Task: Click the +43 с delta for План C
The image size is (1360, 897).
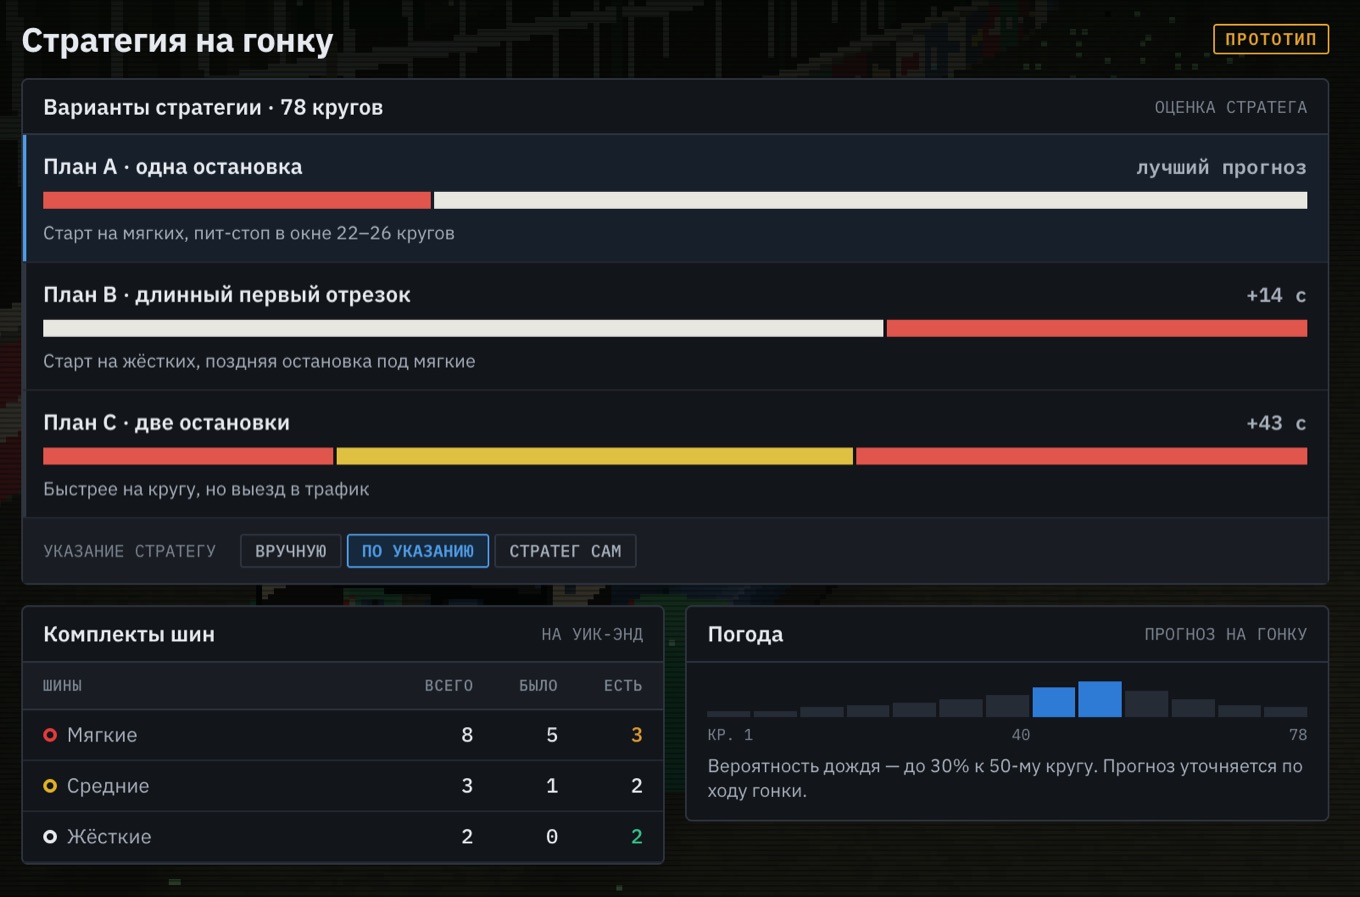Action: coord(1276,423)
